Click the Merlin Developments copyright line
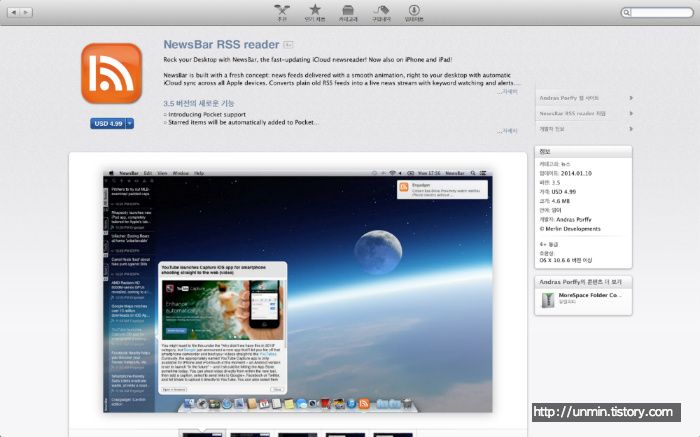Viewport: 700px width, 437px height. 570,229
